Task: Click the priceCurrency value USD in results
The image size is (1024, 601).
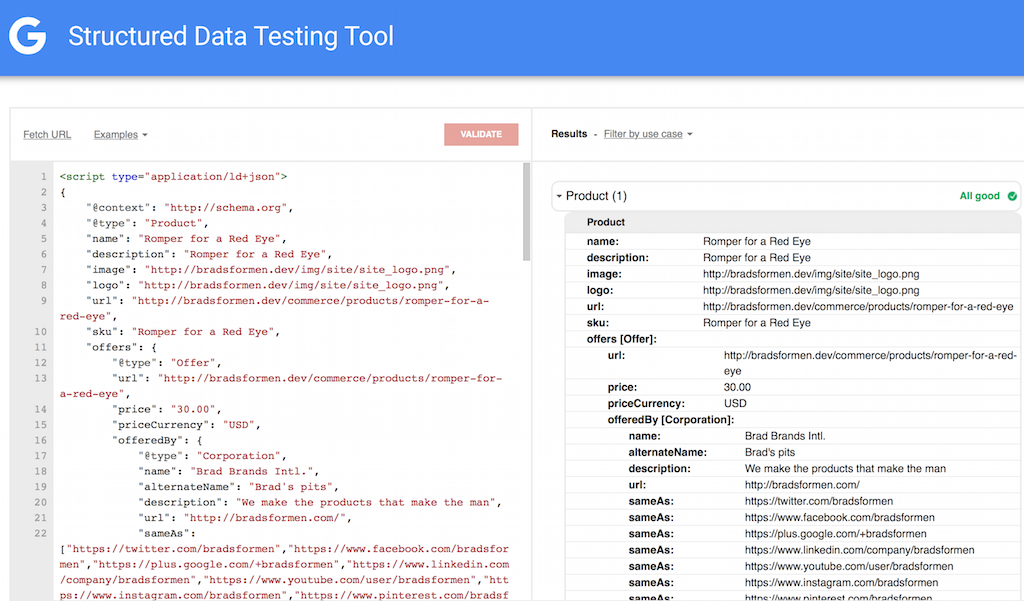Action: pyautogui.click(x=735, y=404)
